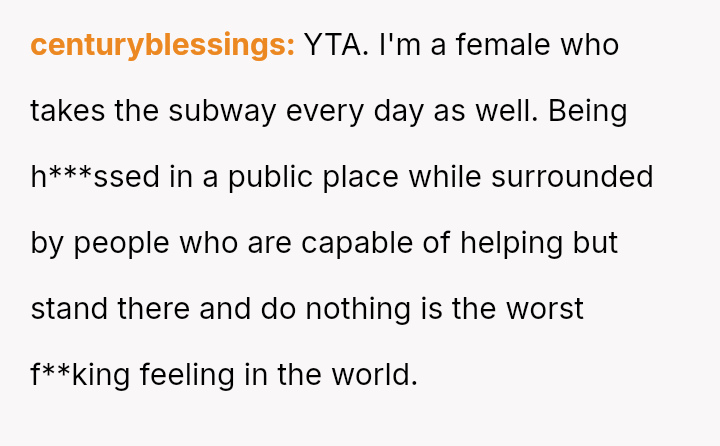The width and height of the screenshot is (720, 446).
Task: Select the word "takes" starting second line
Action: point(68,111)
